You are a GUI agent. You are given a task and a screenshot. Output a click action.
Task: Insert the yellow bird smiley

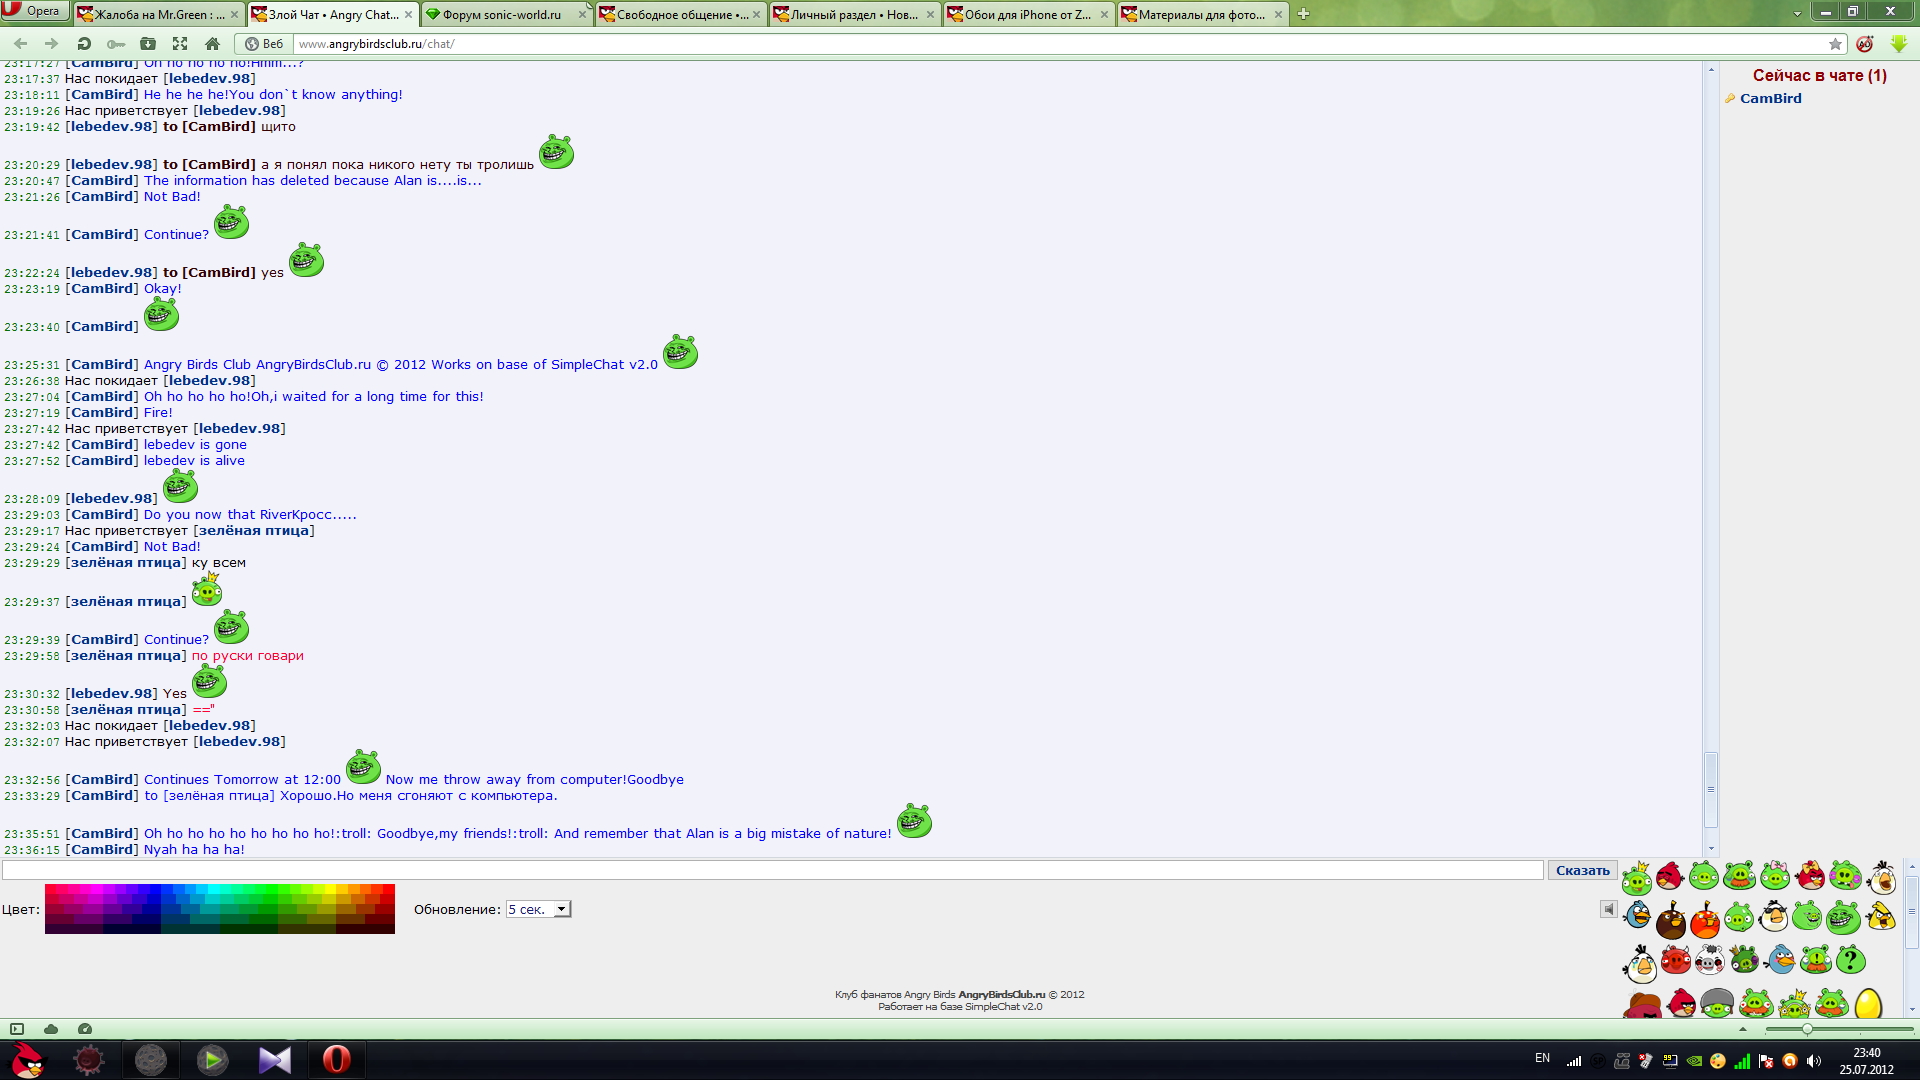1881,916
